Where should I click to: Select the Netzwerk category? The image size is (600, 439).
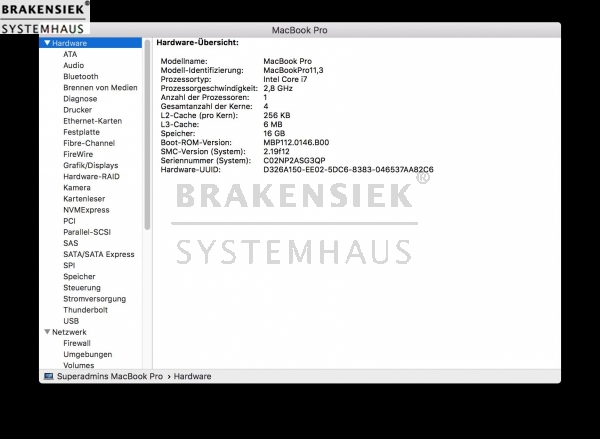point(69,332)
